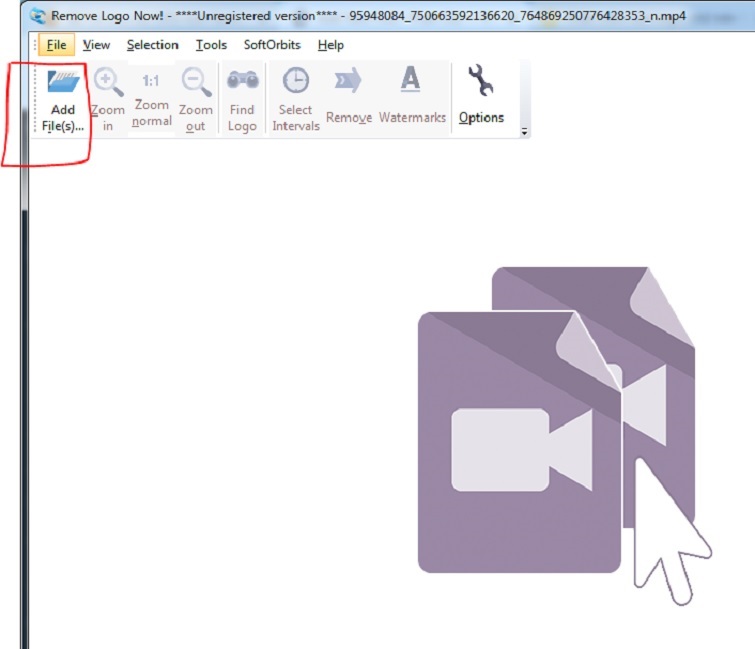
Task: Reset view using Zoom normal 1:1
Action: [152, 81]
